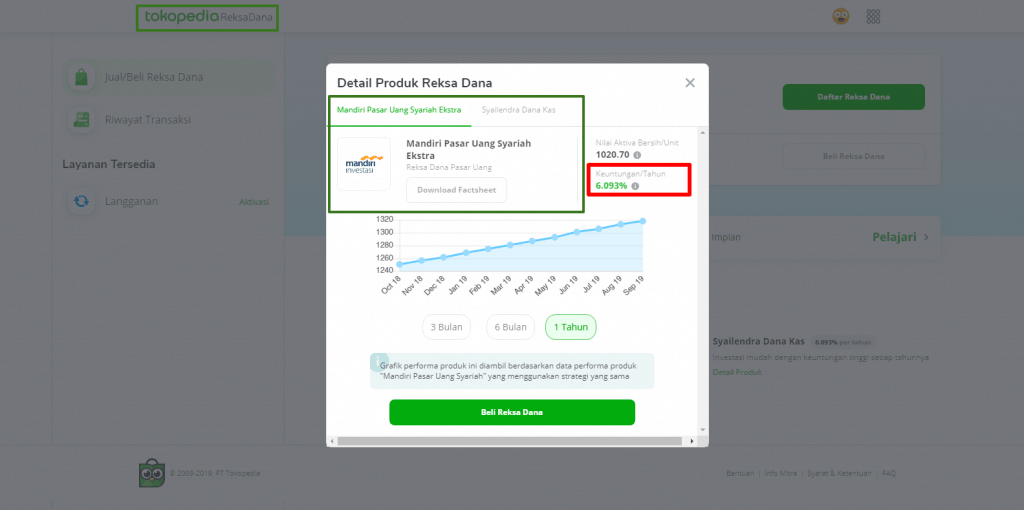This screenshot has width=1024, height=510.
Task: Click the info icon in chart note banner
Action: point(379,362)
